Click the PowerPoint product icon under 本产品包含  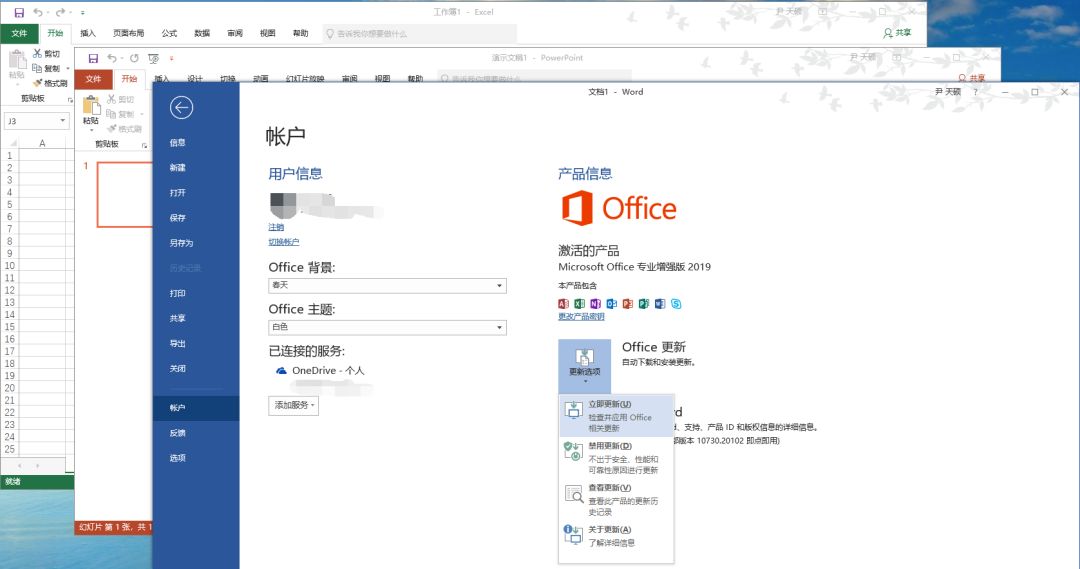tap(627, 304)
